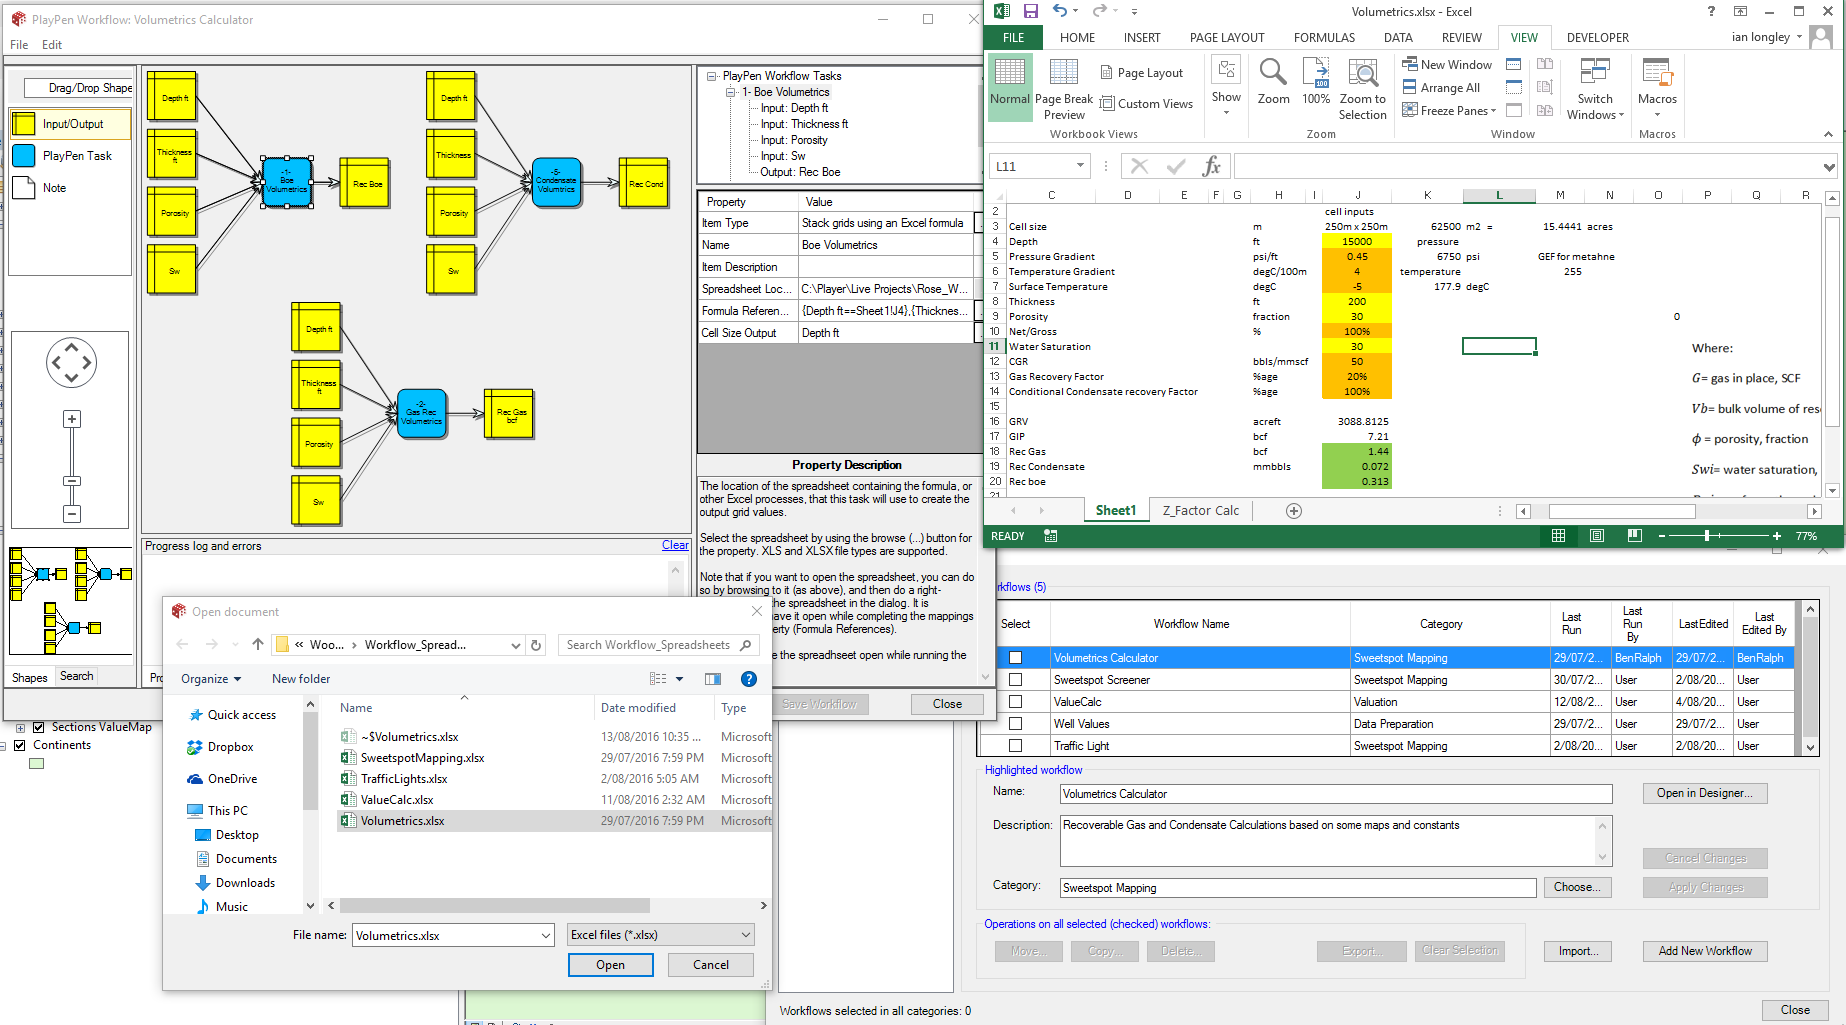The image size is (1846, 1025).
Task: Click Excel zoom slider handle
Action: [x=1706, y=536]
